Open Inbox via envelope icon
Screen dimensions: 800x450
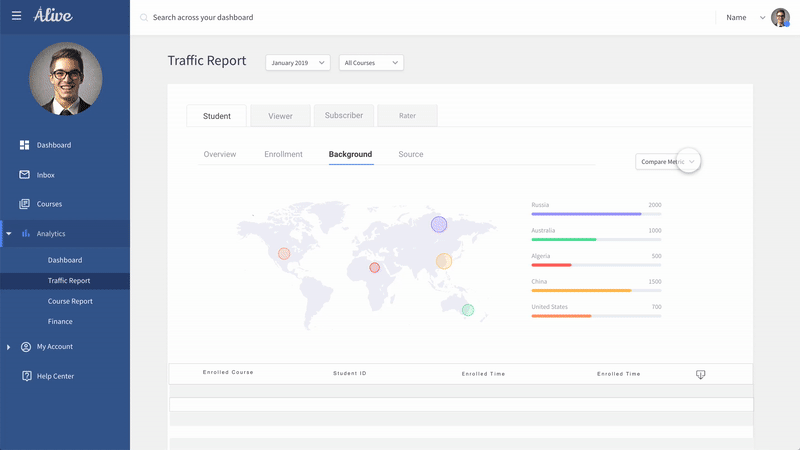coord(24,175)
